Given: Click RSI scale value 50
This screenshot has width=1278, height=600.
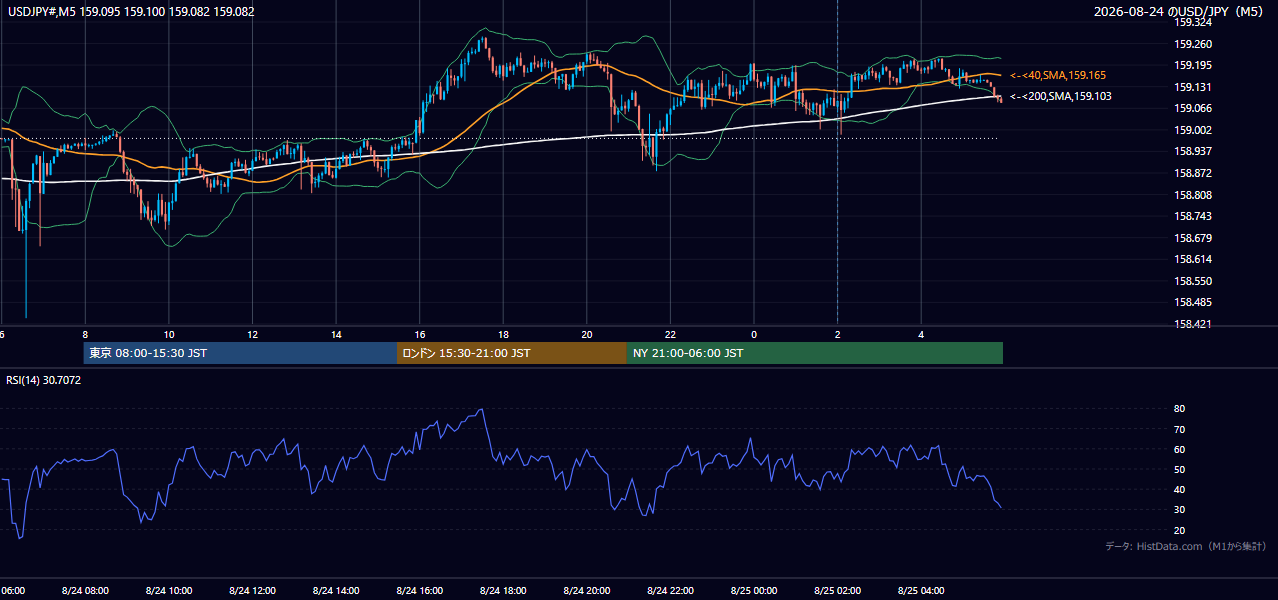Looking at the screenshot, I should click(x=1180, y=469).
